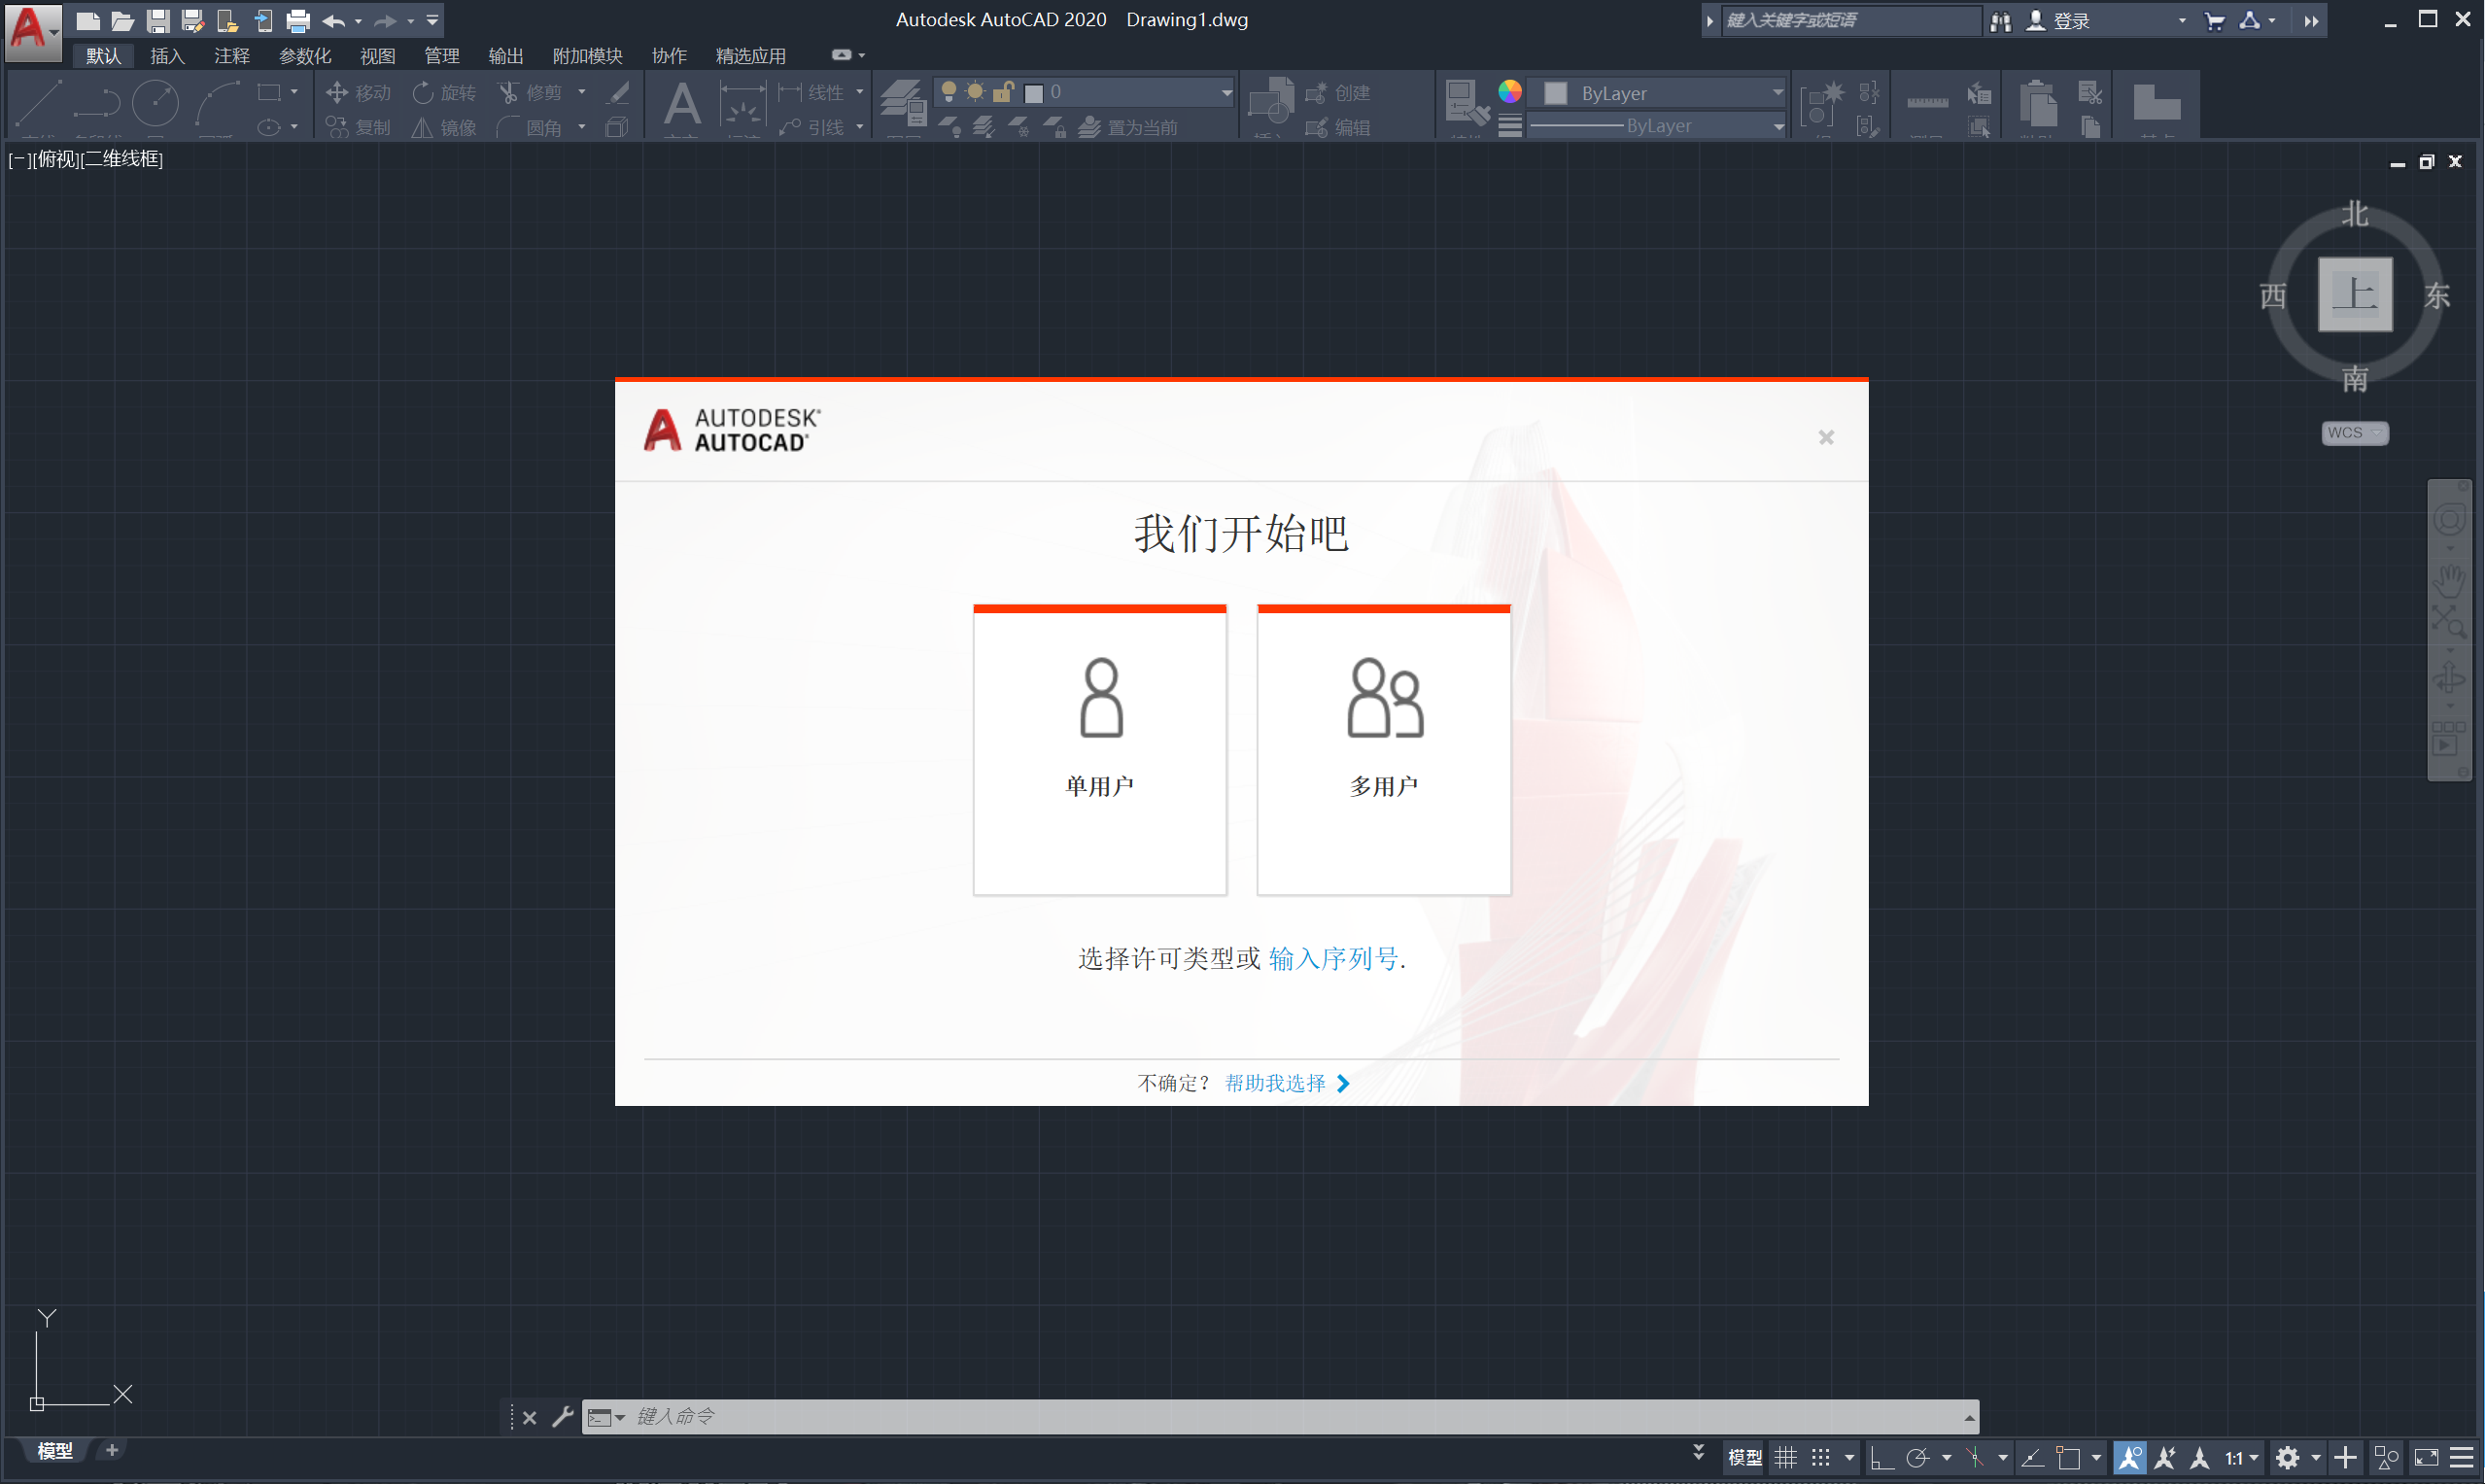The width and height of the screenshot is (2485, 1484).
Task: Click the command line customize wrench icon
Action: coord(563,1416)
